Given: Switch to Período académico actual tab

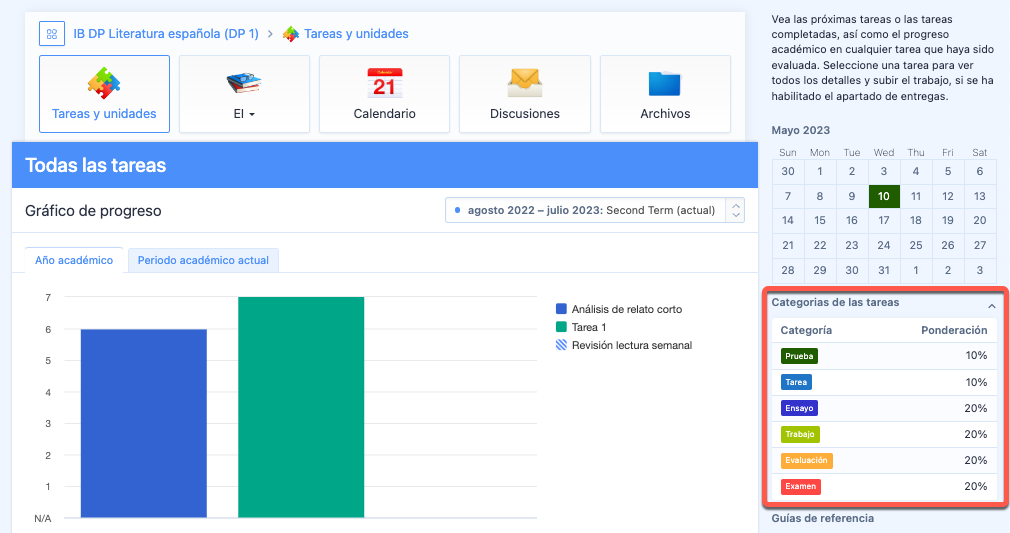Looking at the screenshot, I should 203,260.
